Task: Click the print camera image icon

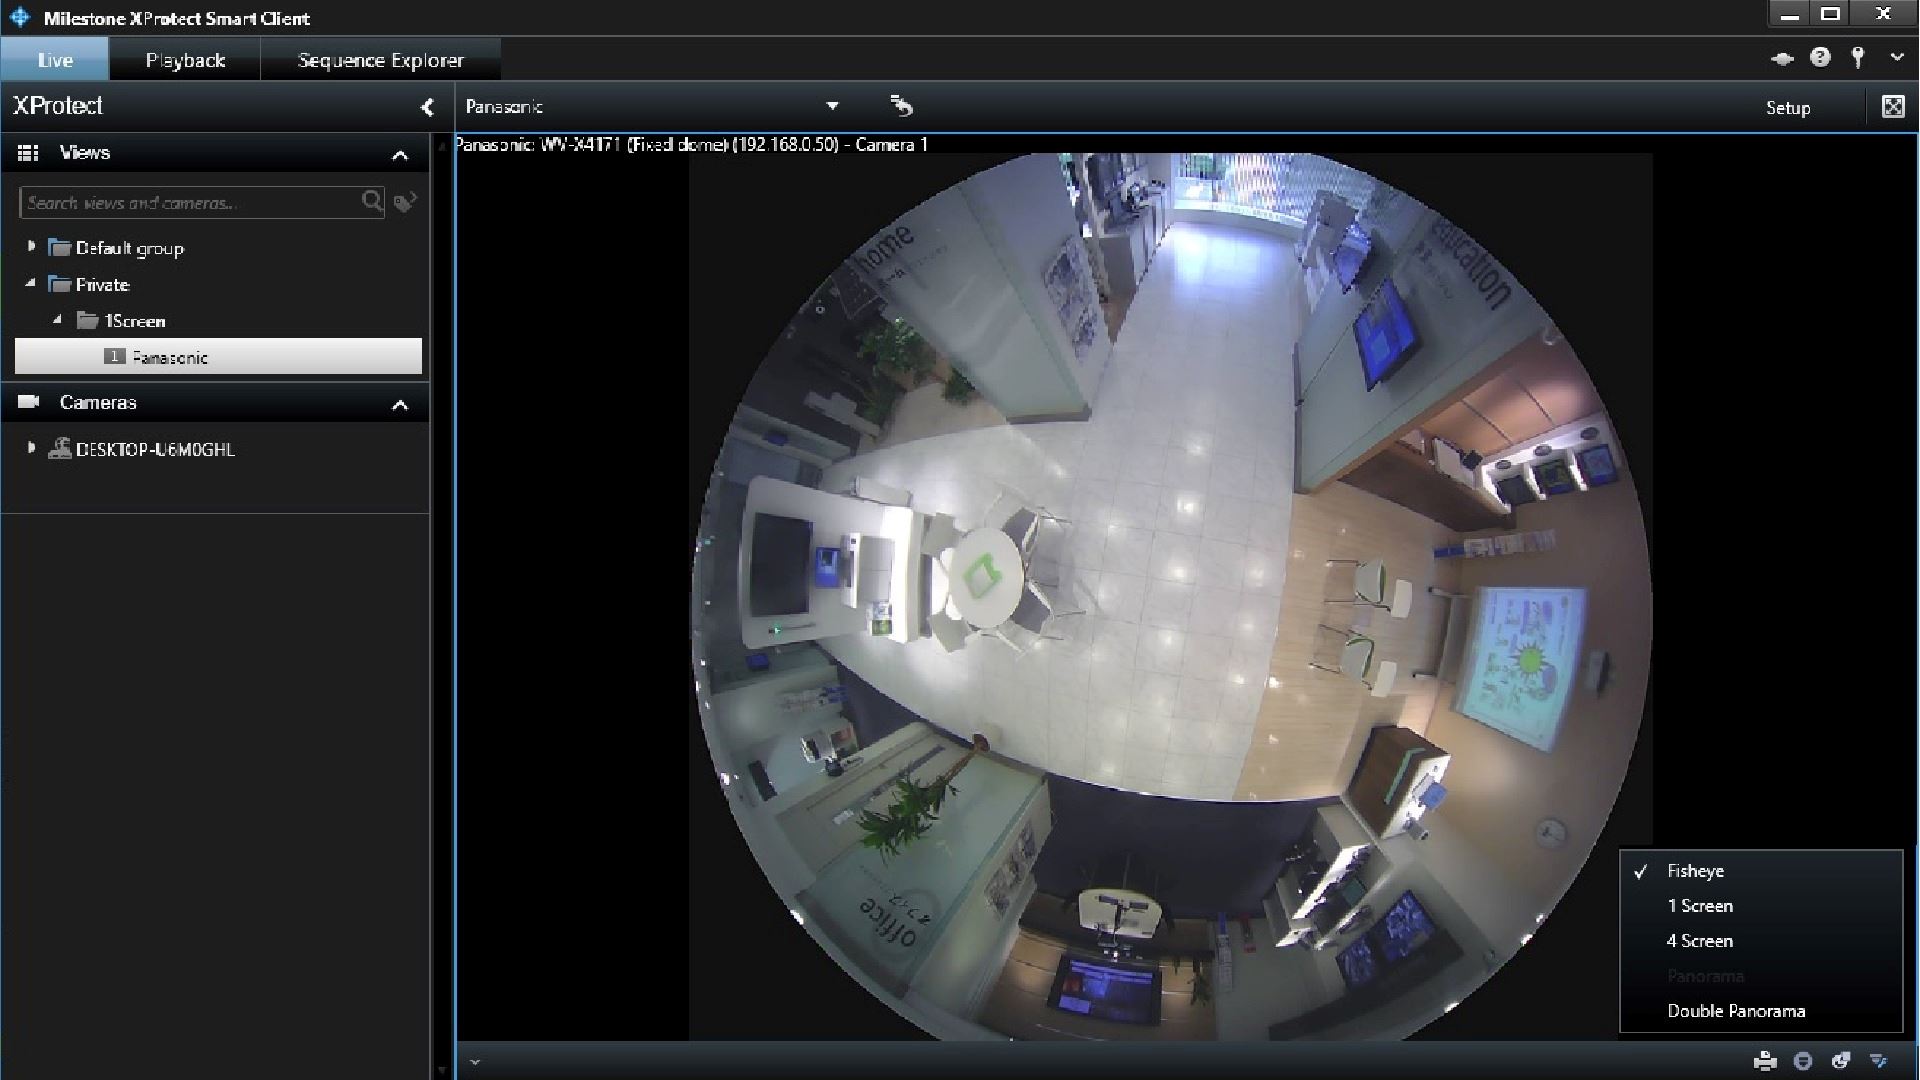Action: point(1765,1061)
